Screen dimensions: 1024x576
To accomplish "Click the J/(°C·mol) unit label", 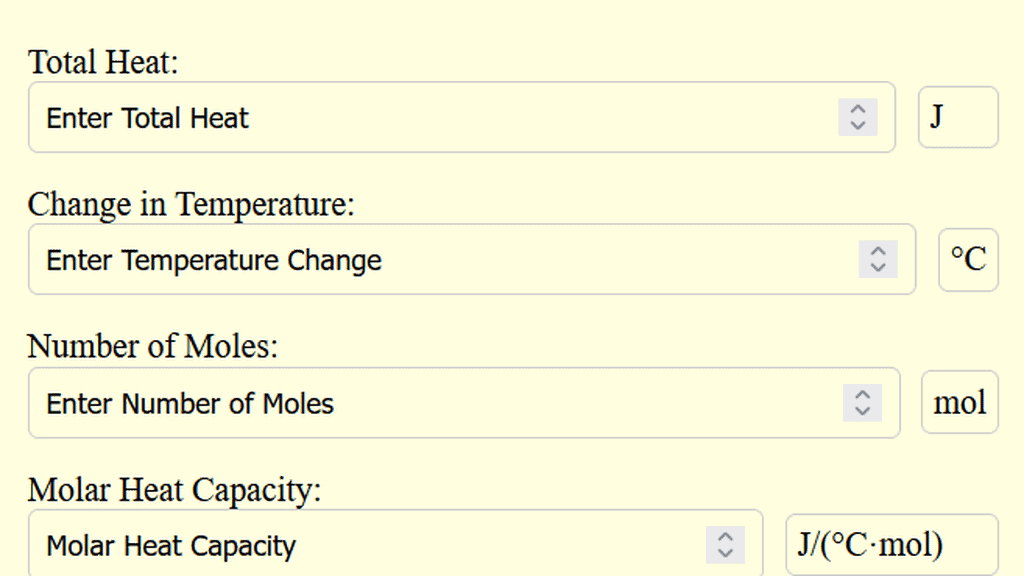I will (891, 545).
